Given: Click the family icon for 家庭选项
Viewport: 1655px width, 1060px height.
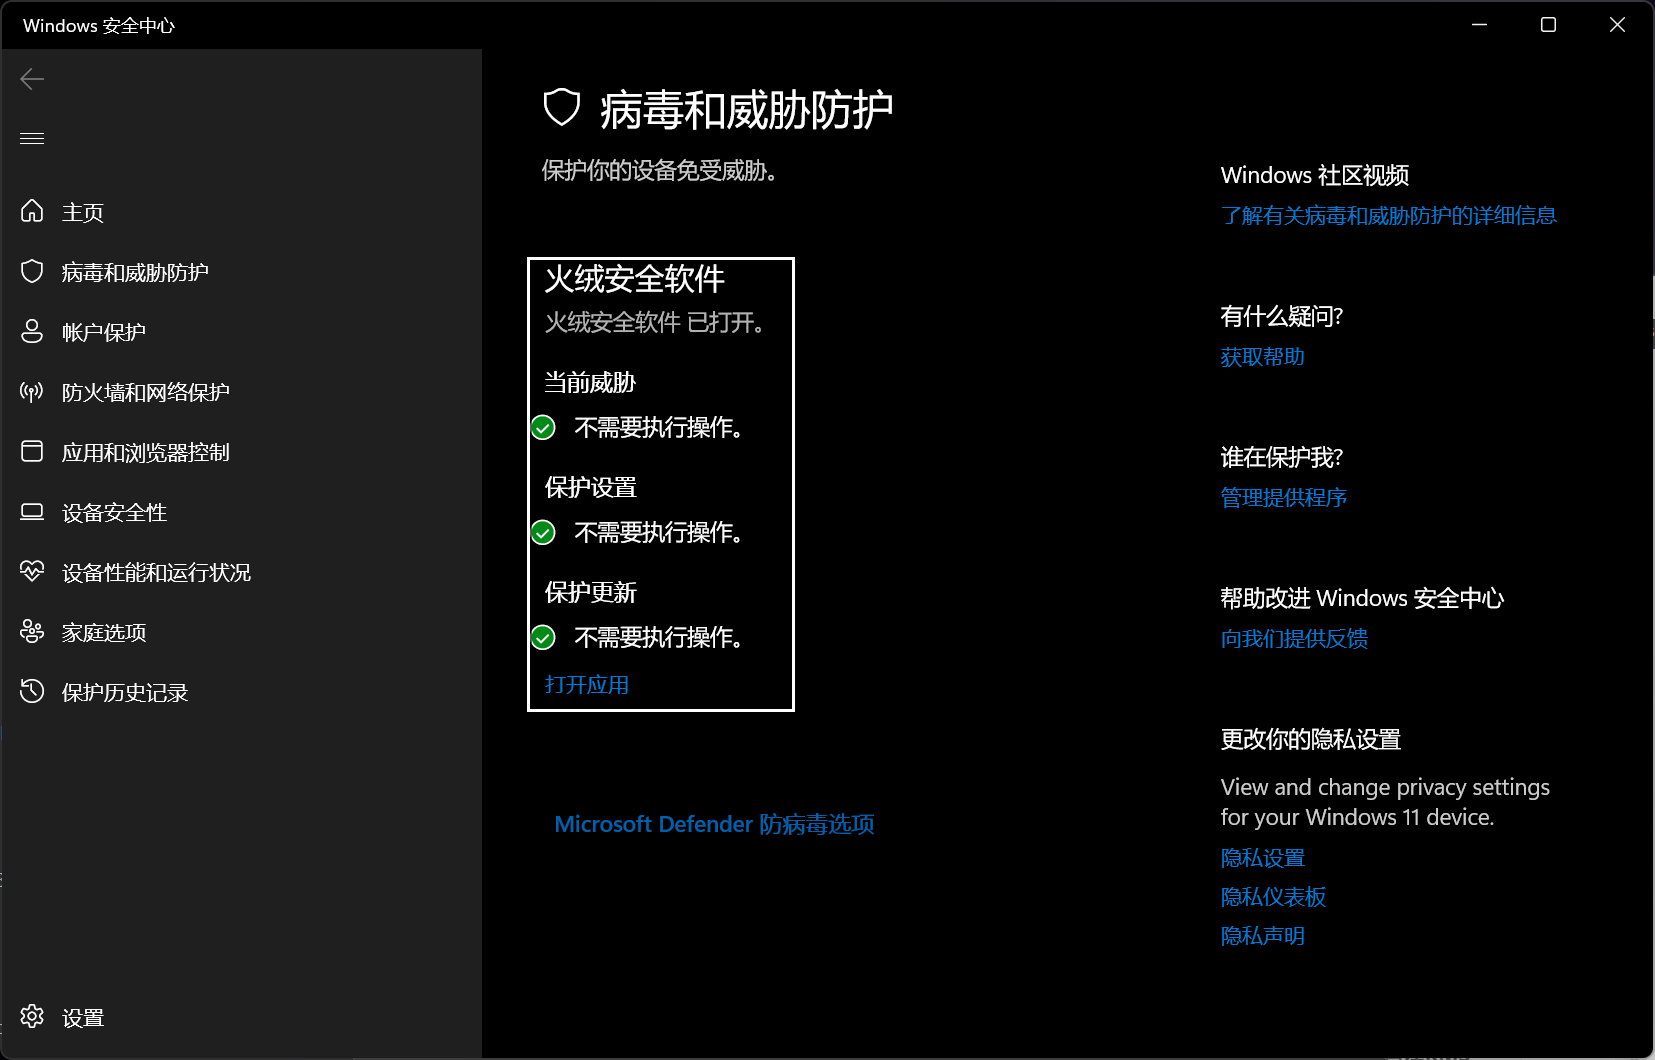Looking at the screenshot, I should pos(32,631).
